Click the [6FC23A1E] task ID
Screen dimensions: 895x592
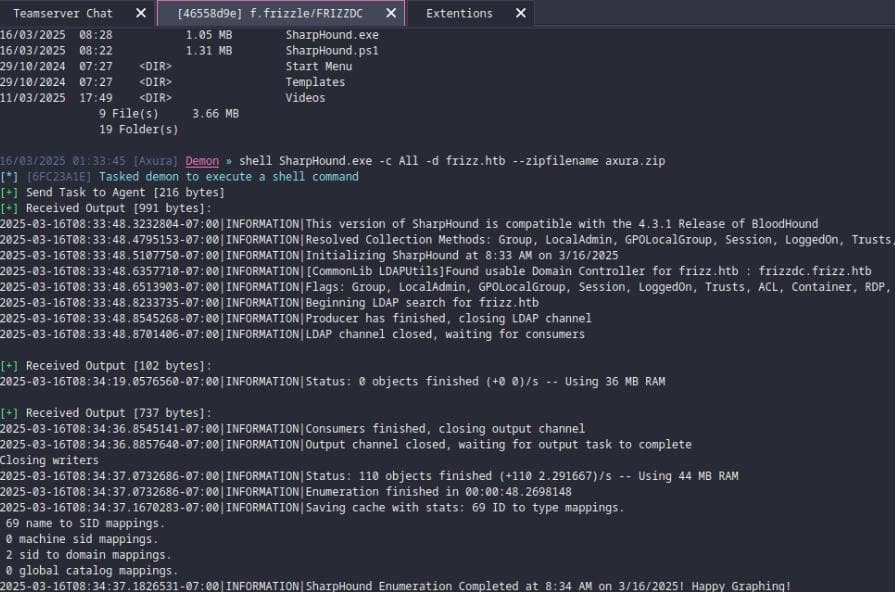[59, 176]
